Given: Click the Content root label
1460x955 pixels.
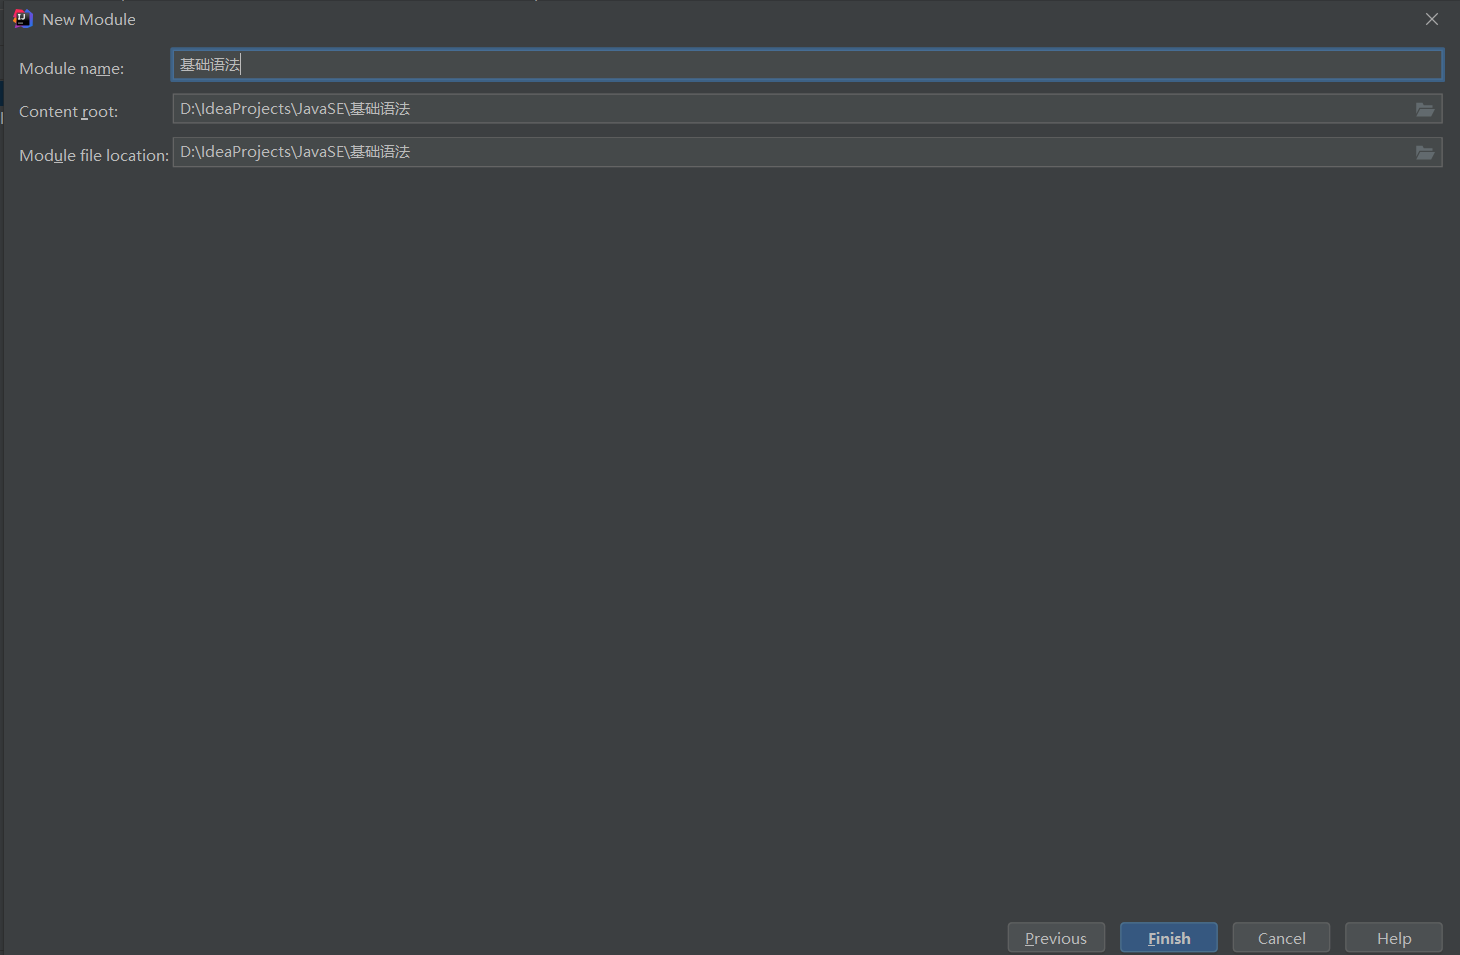Looking at the screenshot, I should point(68,112).
